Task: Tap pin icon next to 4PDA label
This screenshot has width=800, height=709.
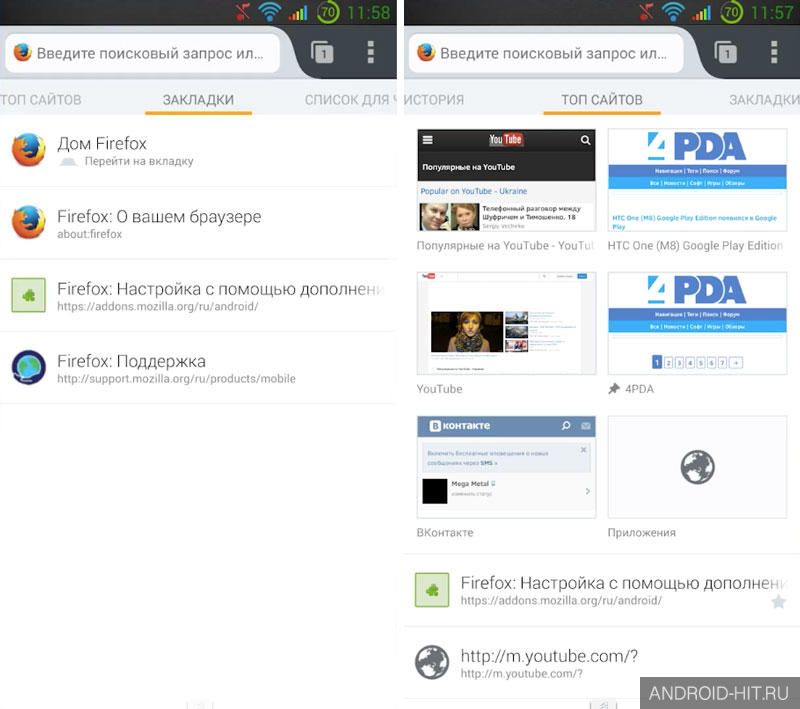Action: tap(614, 389)
